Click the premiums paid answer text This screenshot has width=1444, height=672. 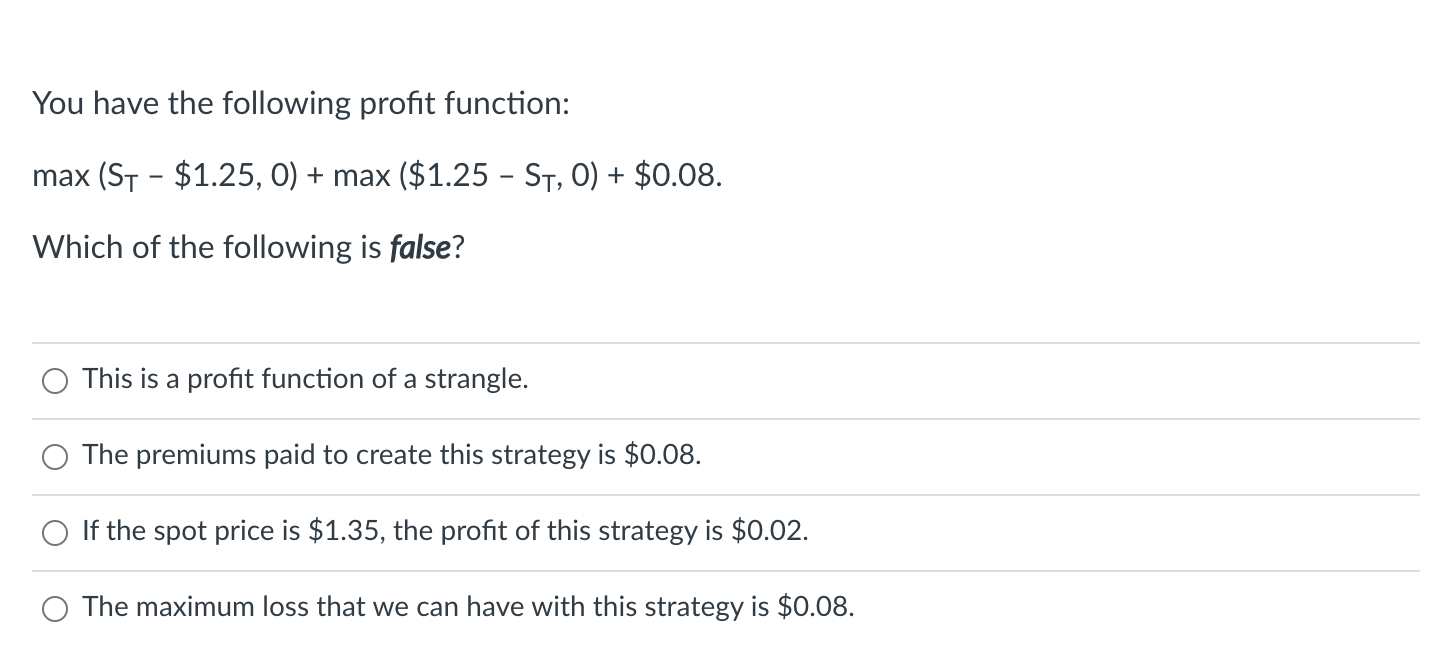point(392,456)
